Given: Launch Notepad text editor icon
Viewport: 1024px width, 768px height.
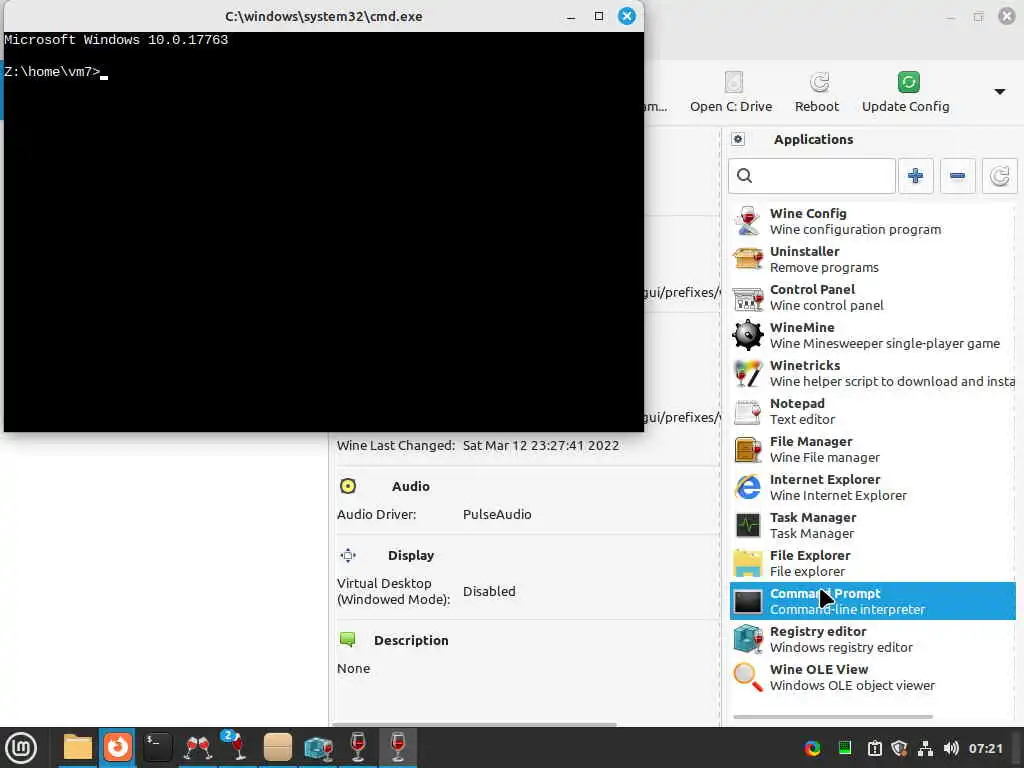Looking at the screenshot, I should point(748,411).
